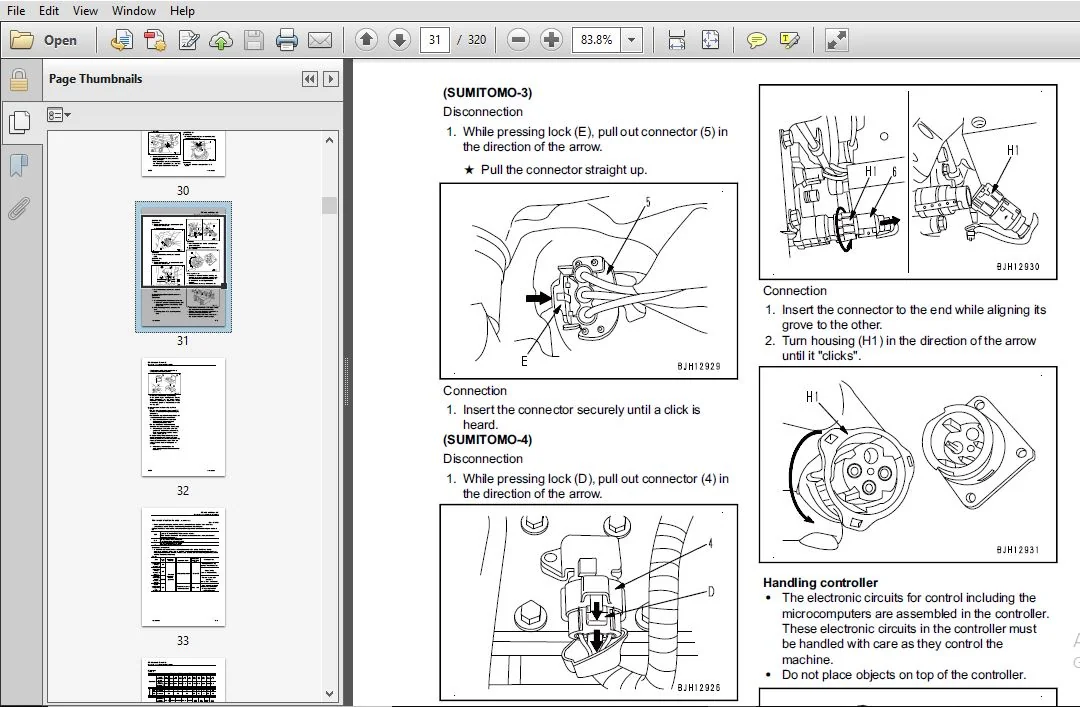
Task: Toggle read mode full screen icon
Action: point(837,40)
